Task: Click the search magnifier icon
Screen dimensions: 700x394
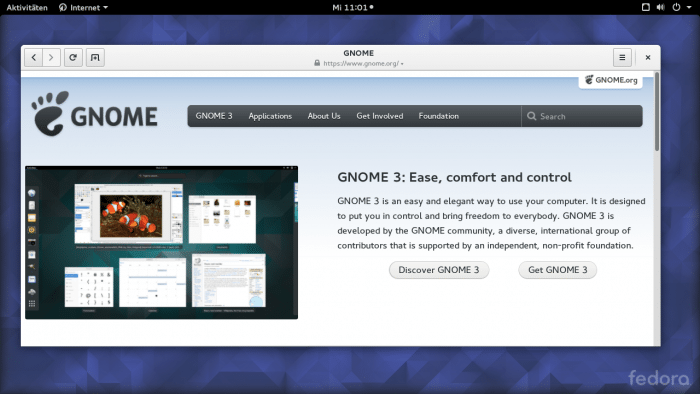Action: (531, 116)
